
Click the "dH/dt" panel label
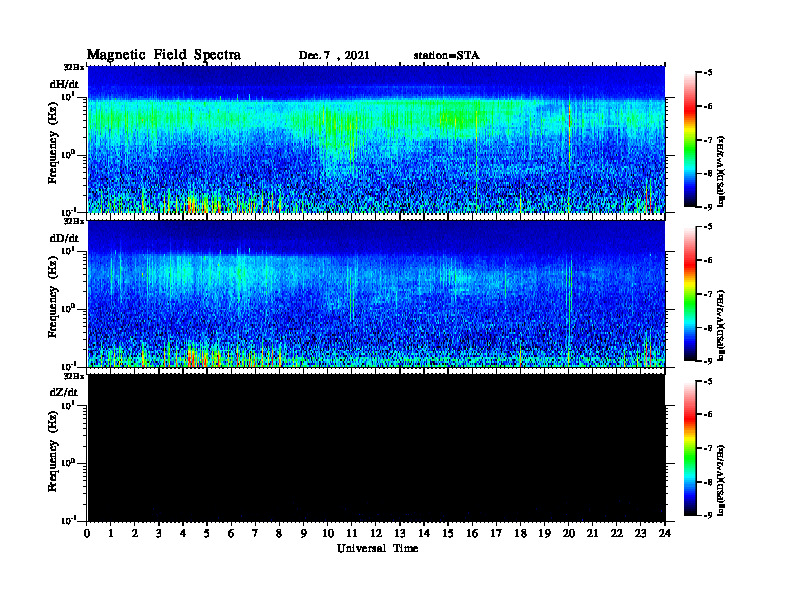[64, 84]
